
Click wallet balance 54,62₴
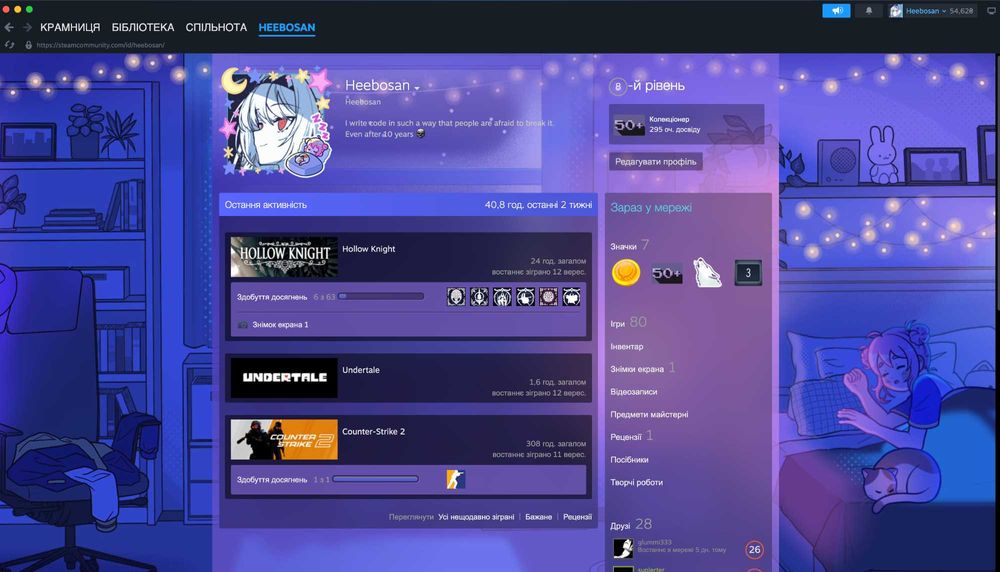pos(961,11)
